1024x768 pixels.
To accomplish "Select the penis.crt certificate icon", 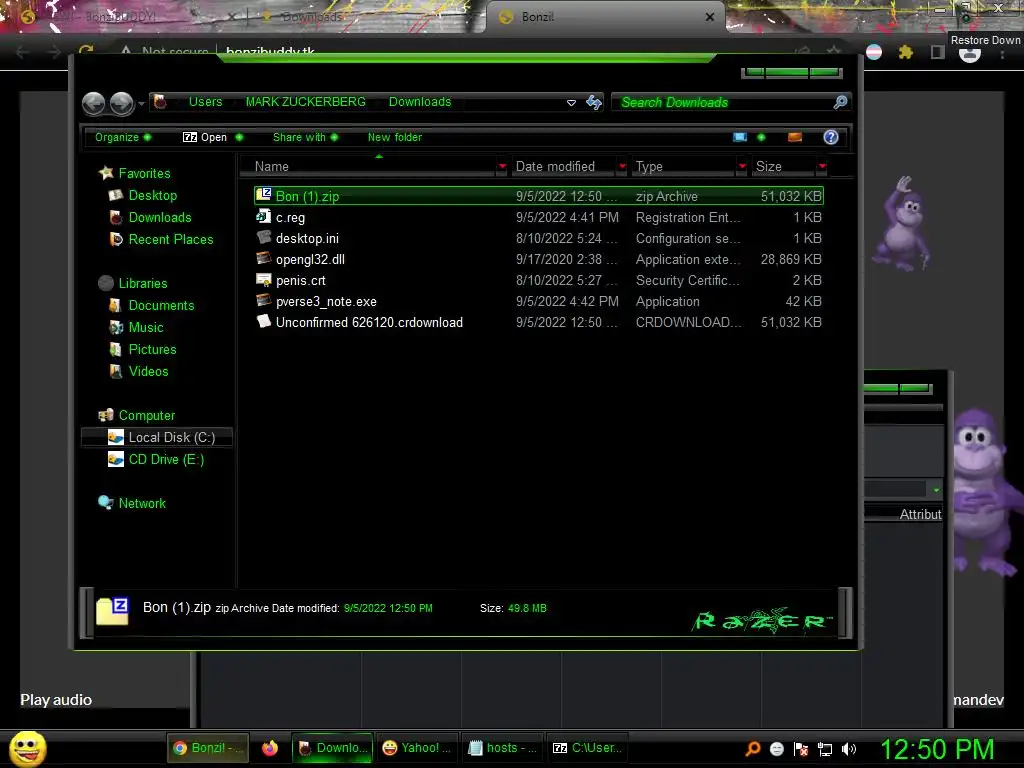I will 264,280.
